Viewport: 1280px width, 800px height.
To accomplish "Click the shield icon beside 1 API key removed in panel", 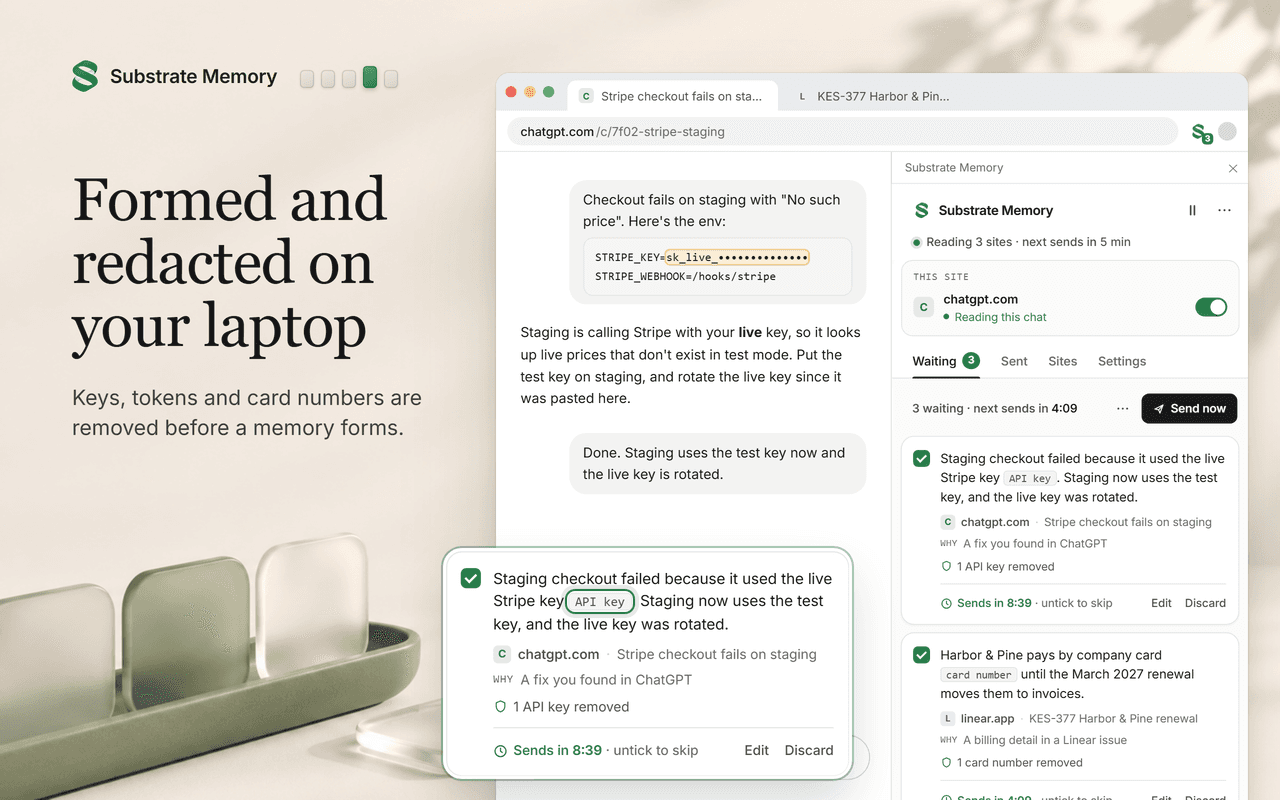I will pyautogui.click(x=946, y=566).
